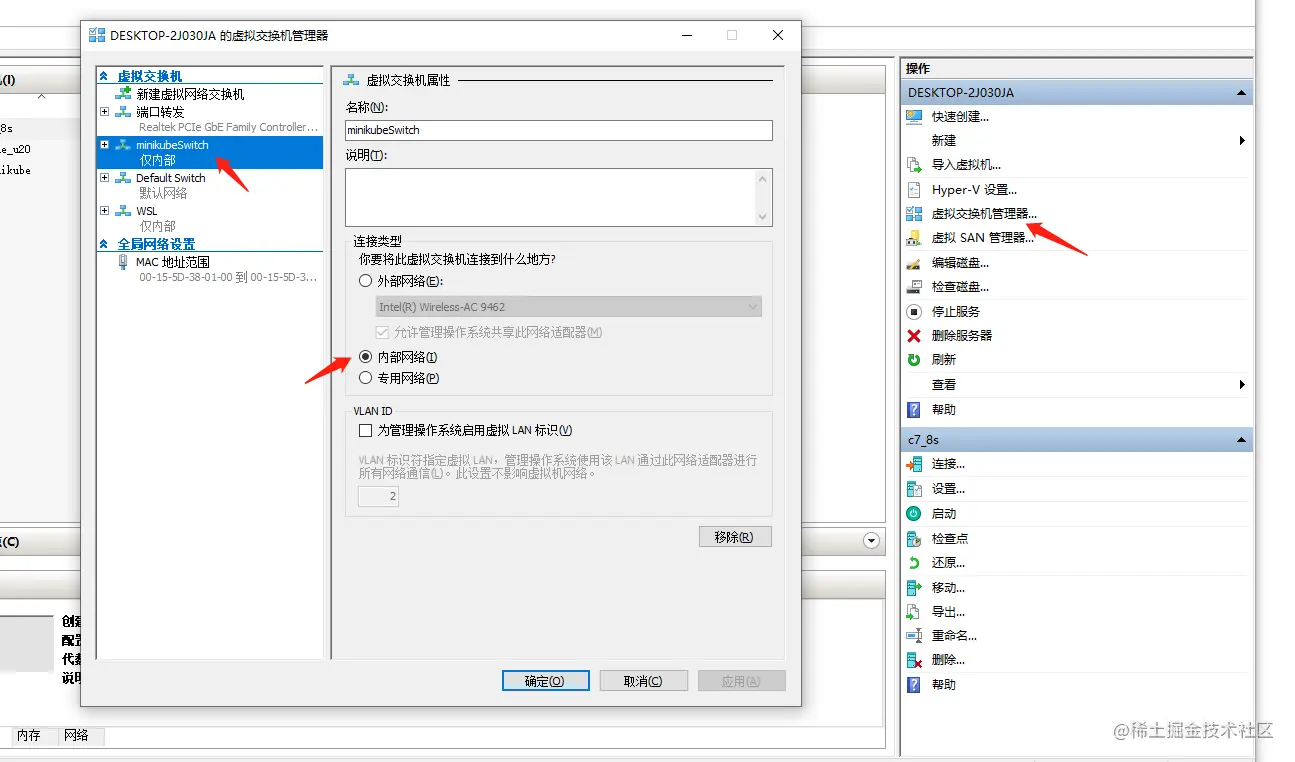Collapse the 虚拟交换机 section header
Viewport: 1295px width, 762px height.
(104, 76)
